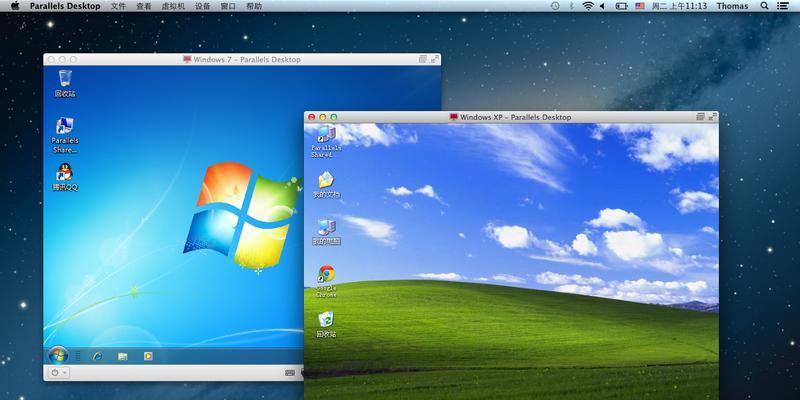The height and width of the screenshot is (400, 800).
Task: Click Coherence view icon in Windows XP title bar
Action: click(701, 117)
